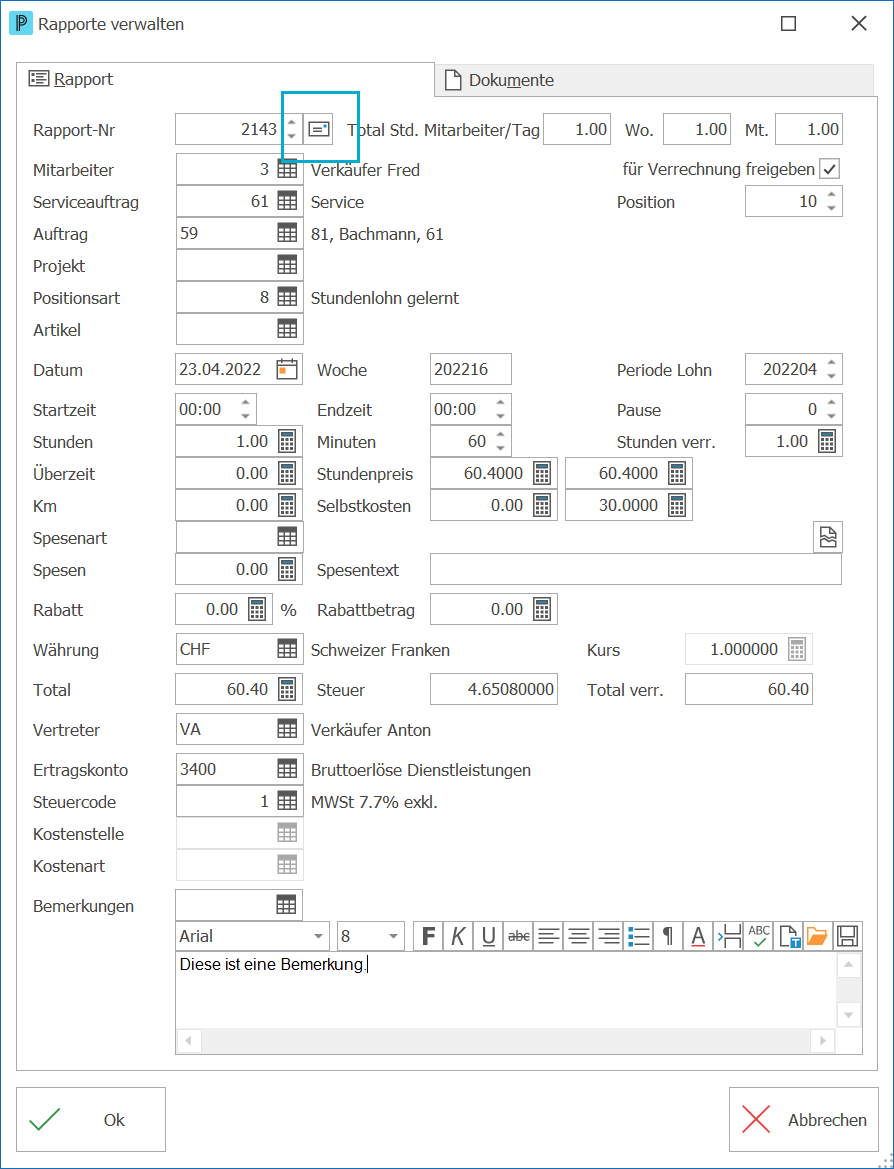Click into the Bemerkung text area
Viewport: 894px width, 1169px height.
coord(506,989)
